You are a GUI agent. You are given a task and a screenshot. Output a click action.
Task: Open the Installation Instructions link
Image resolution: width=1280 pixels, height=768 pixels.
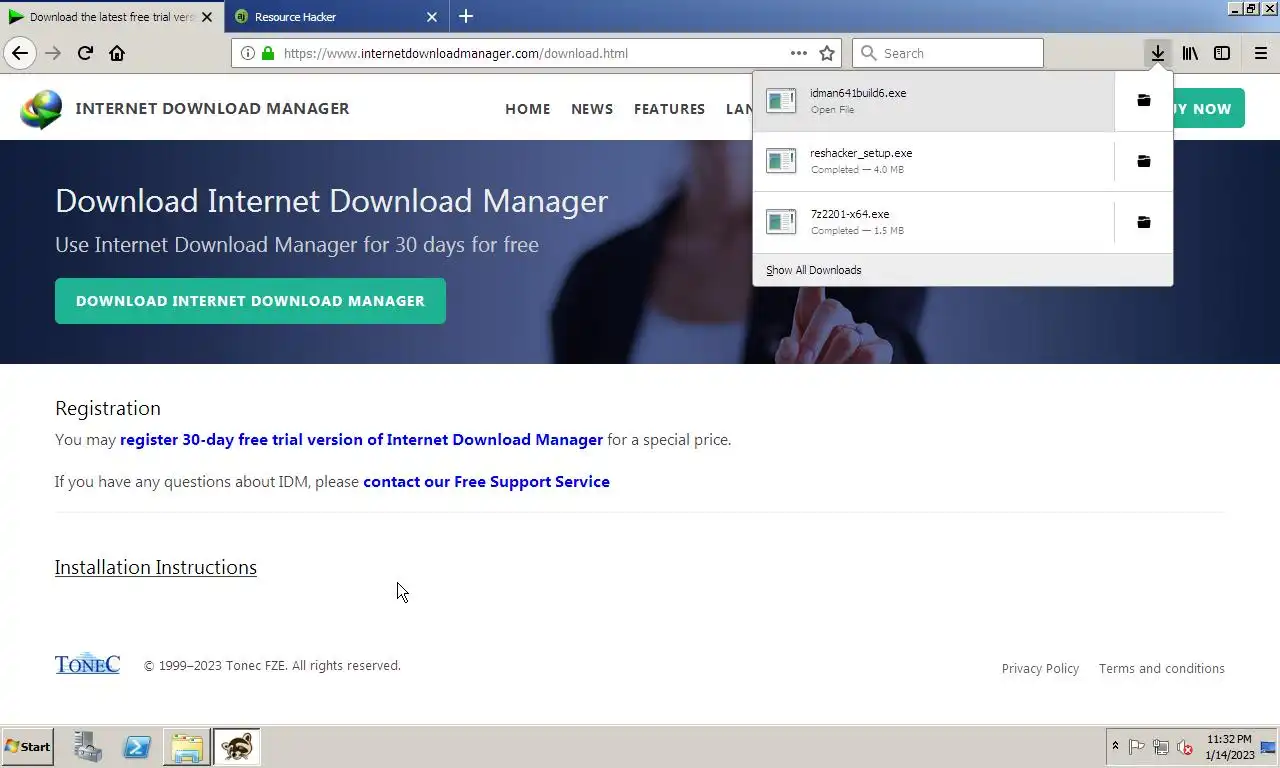pos(156,567)
